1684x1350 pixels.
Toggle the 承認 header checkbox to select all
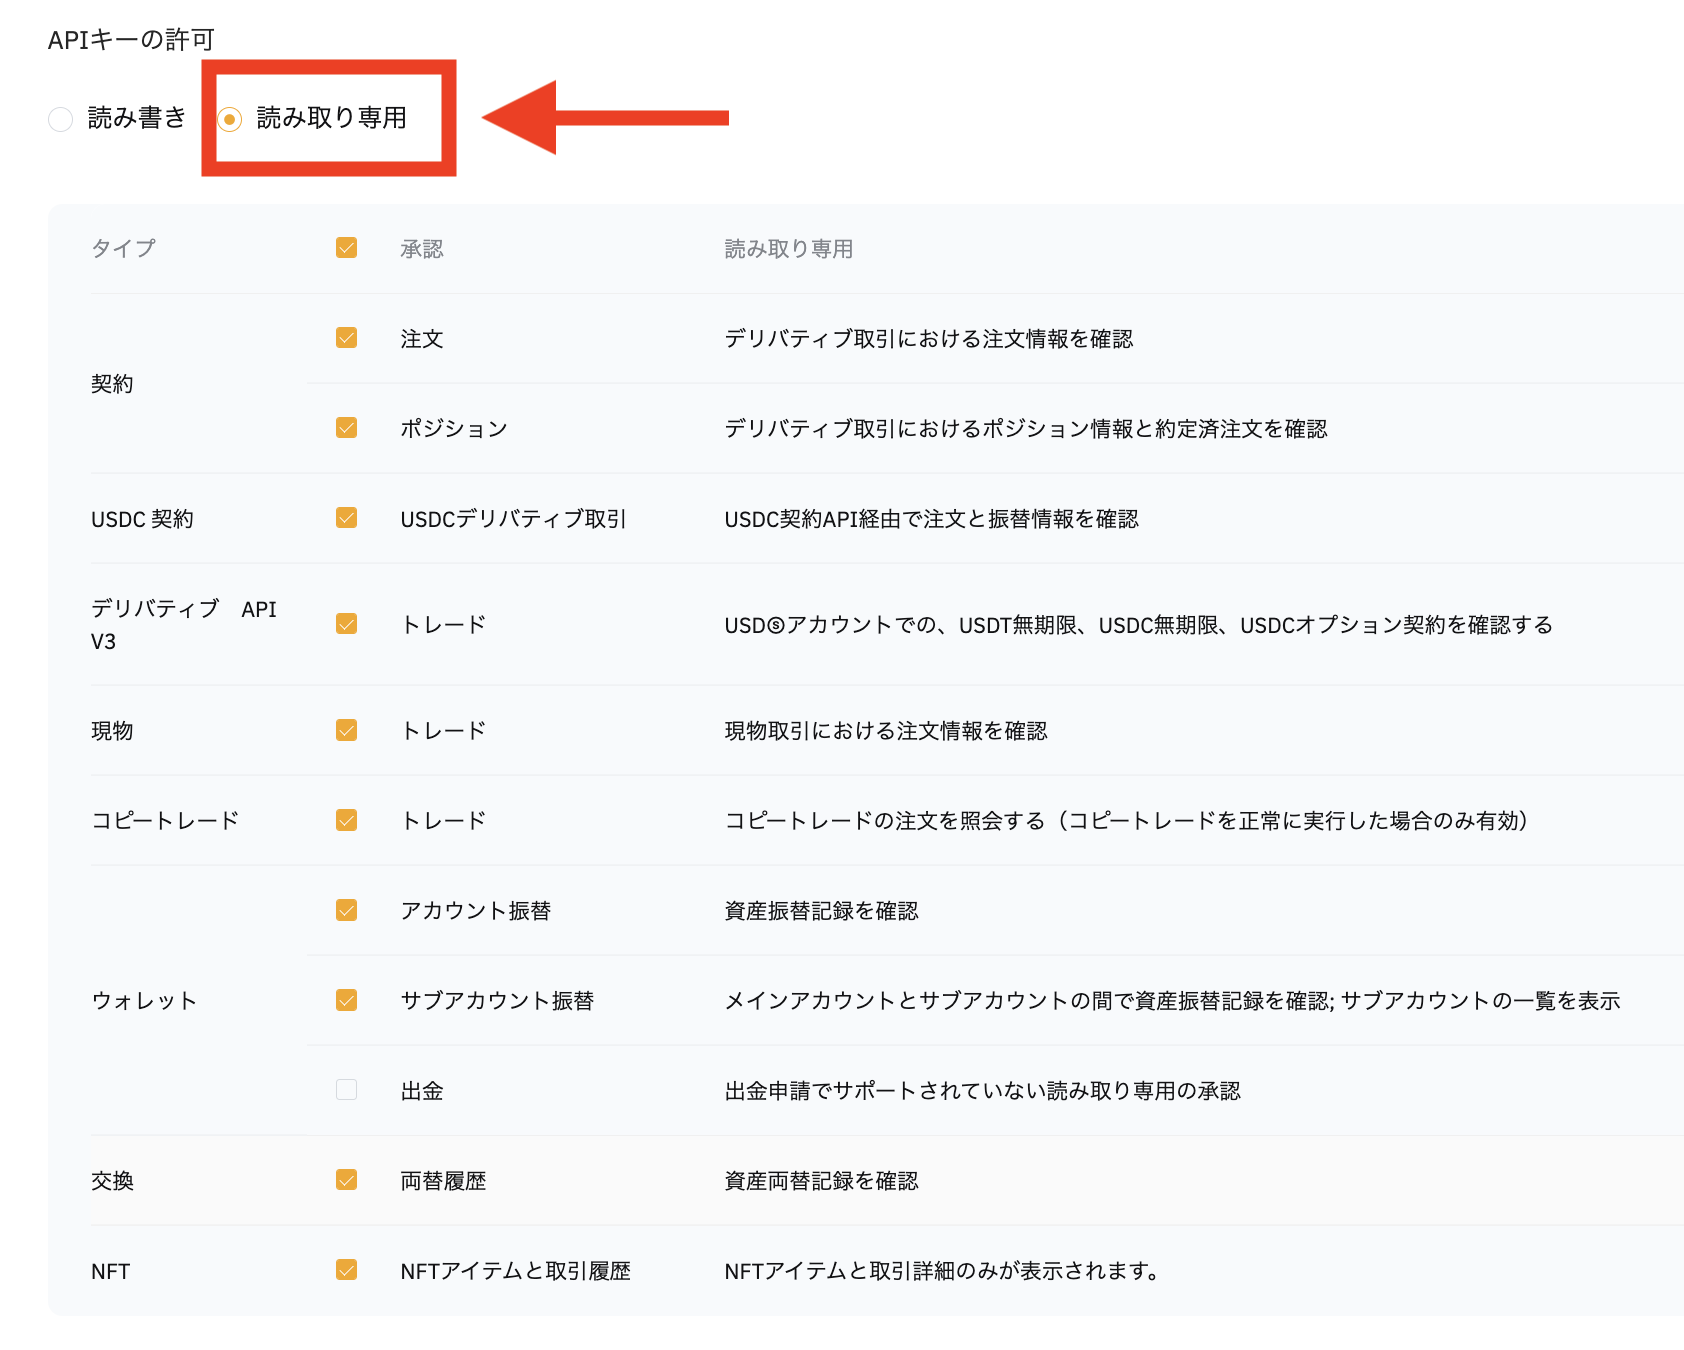click(346, 247)
